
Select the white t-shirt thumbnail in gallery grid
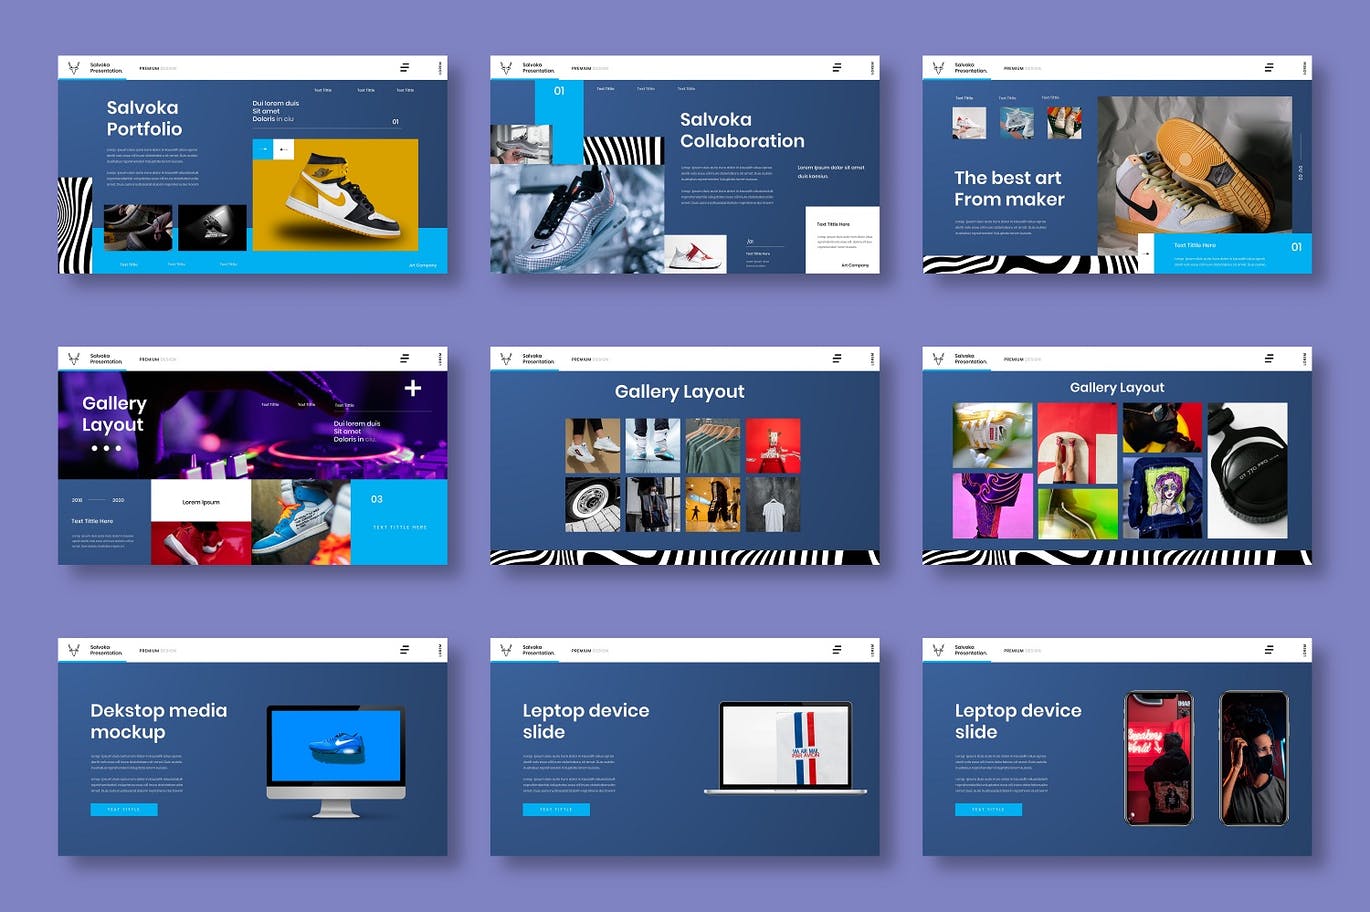772,504
